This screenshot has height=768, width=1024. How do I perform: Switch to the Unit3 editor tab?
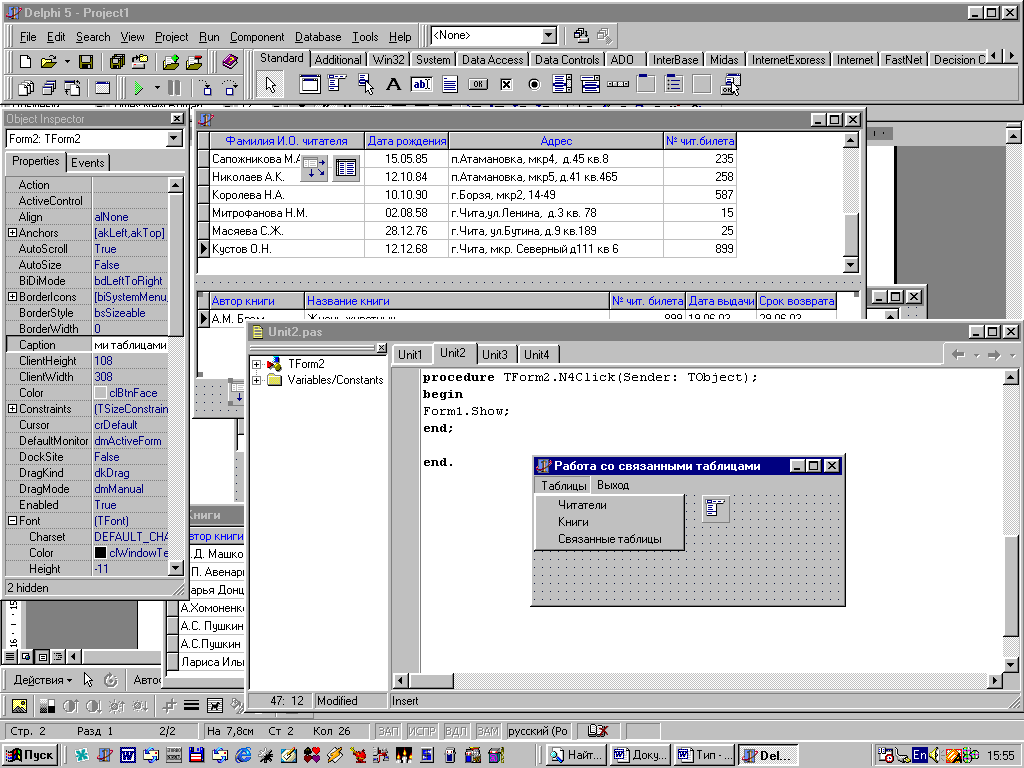(494, 355)
